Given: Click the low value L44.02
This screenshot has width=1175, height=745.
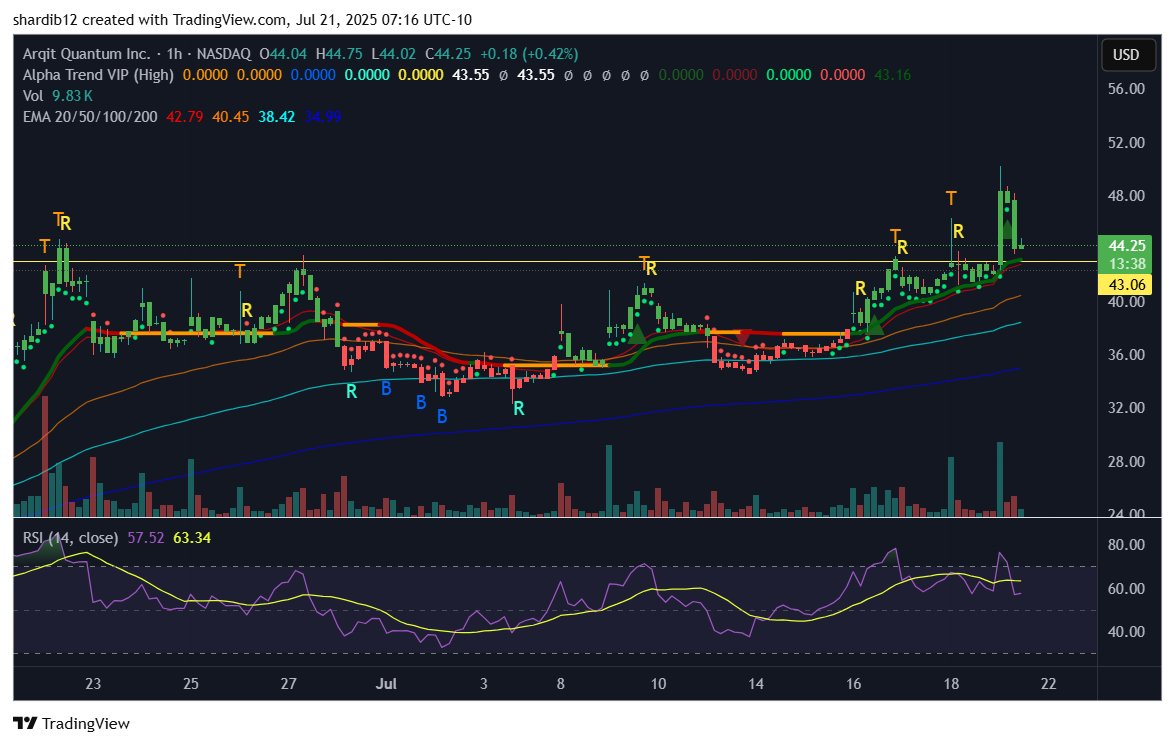Looking at the screenshot, I should pyautogui.click(x=393, y=54).
